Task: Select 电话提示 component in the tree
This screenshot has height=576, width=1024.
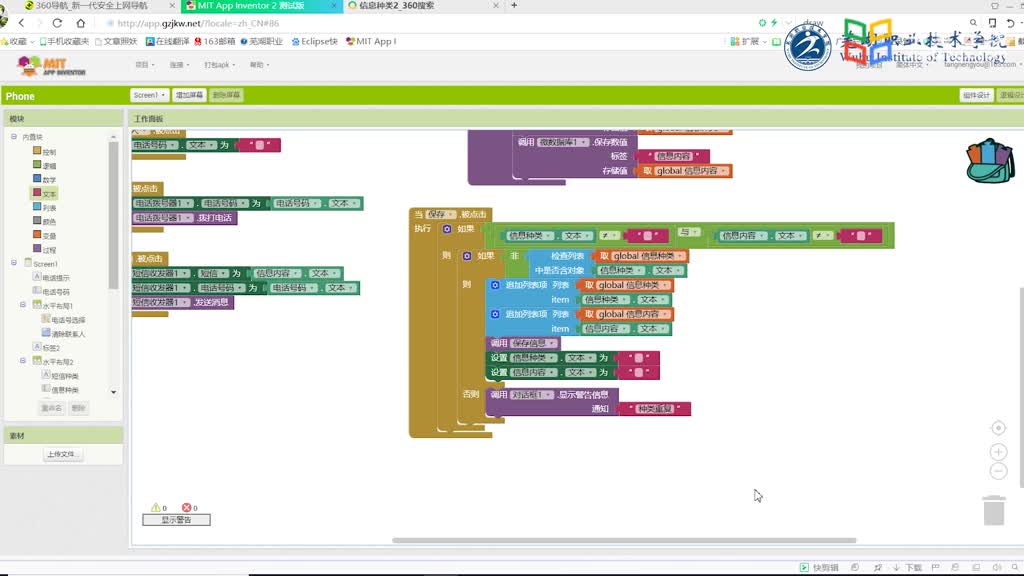Action: [x=52, y=278]
